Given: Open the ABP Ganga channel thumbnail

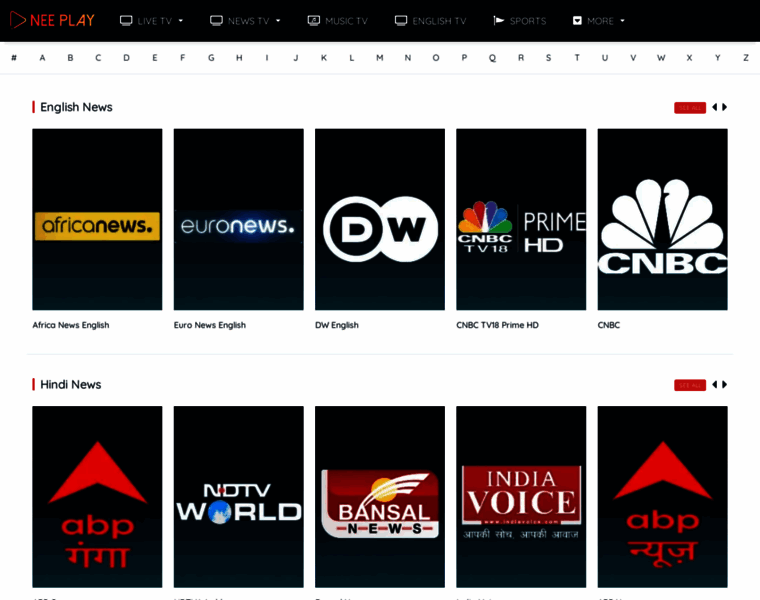Looking at the screenshot, I should [x=97, y=497].
